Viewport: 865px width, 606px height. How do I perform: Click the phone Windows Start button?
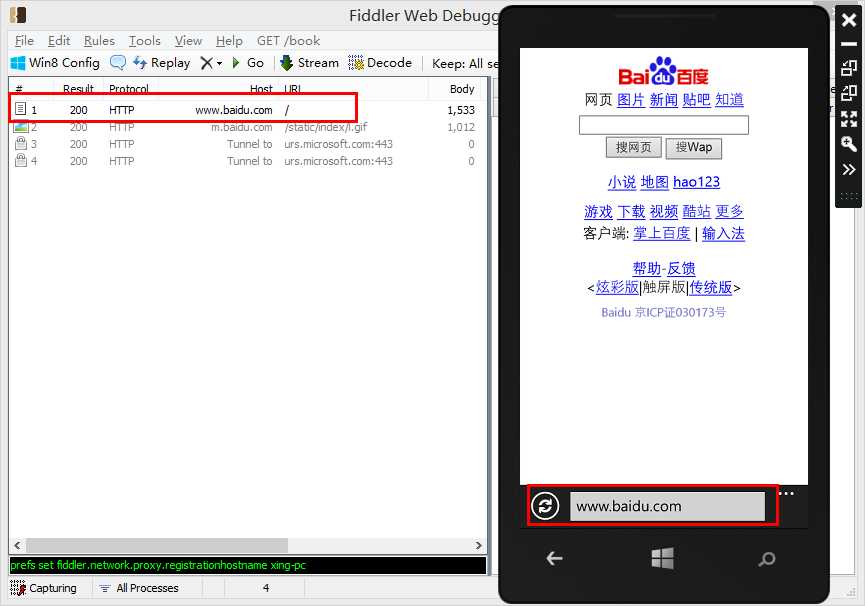[663, 558]
